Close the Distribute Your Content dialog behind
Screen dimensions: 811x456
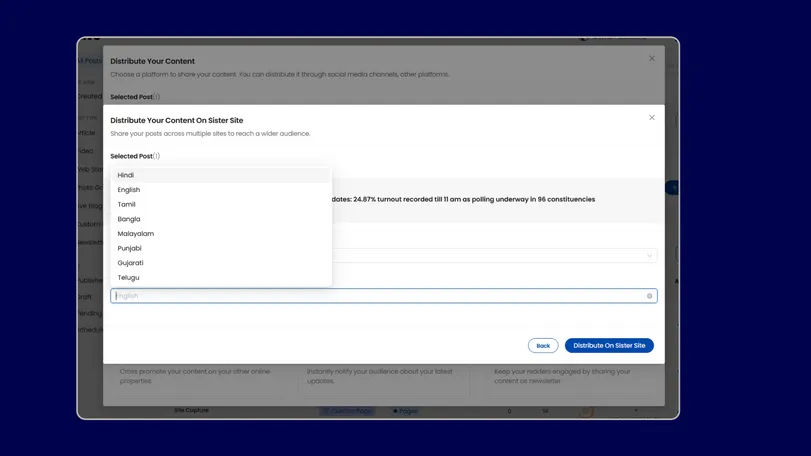coord(652,58)
